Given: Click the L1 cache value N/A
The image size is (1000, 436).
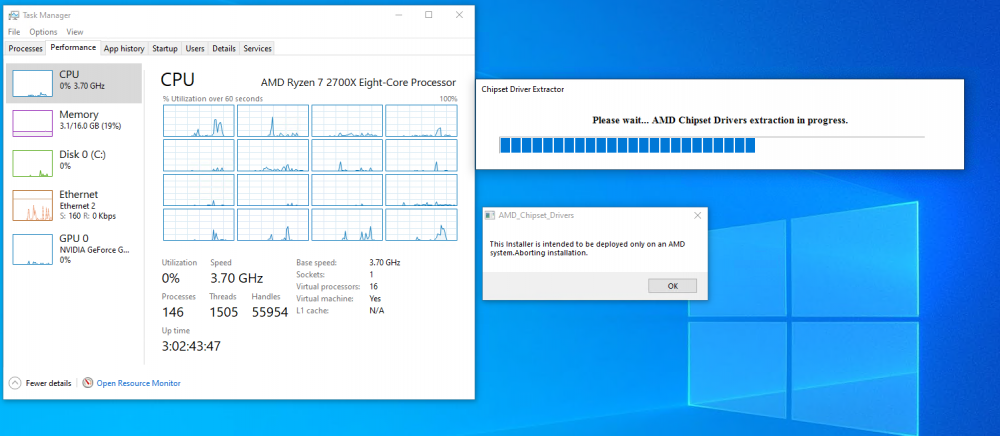Looking at the screenshot, I should point(376,310).
